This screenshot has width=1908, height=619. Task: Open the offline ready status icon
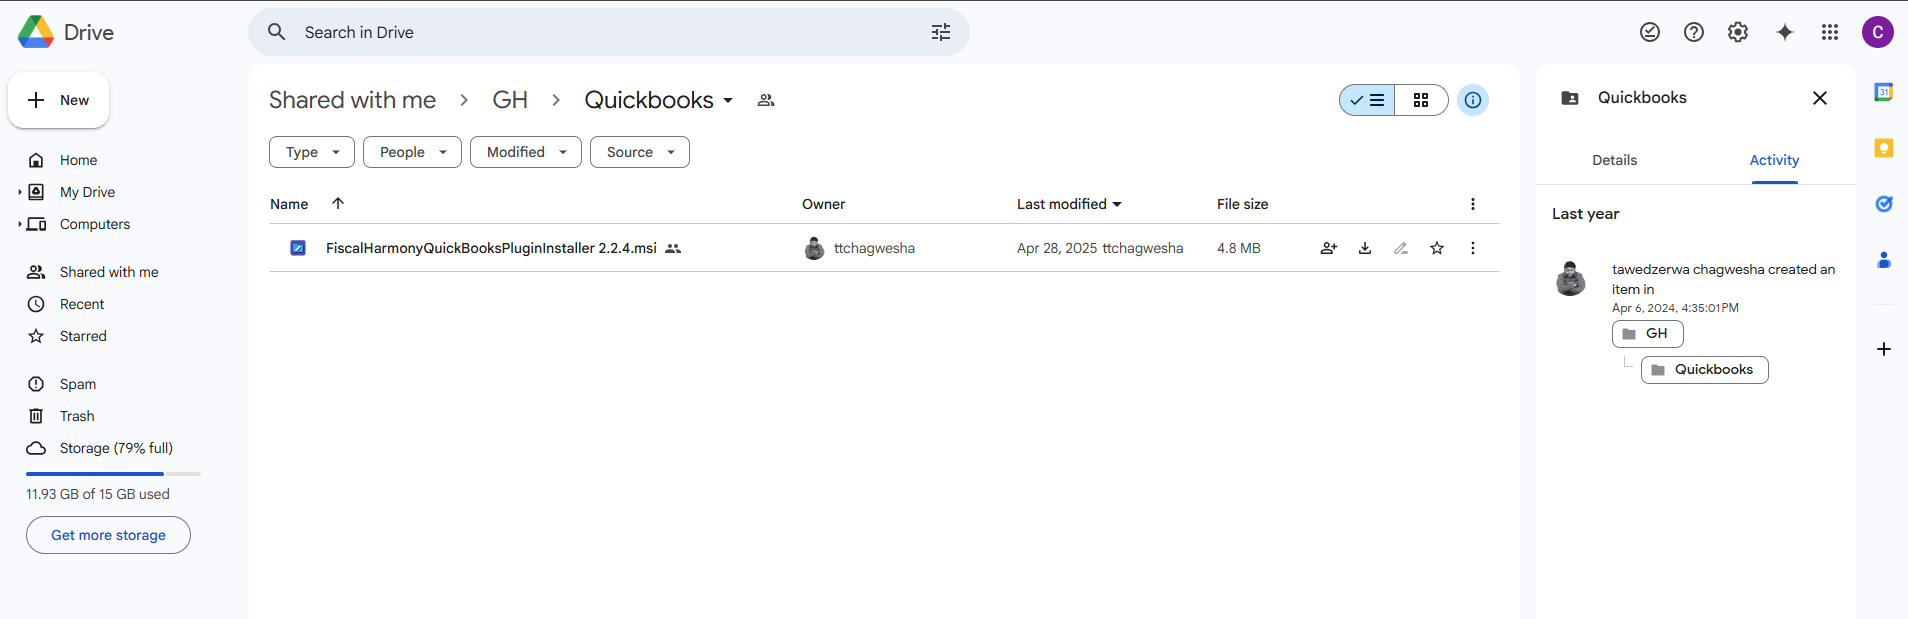[x=1650, y=32]
